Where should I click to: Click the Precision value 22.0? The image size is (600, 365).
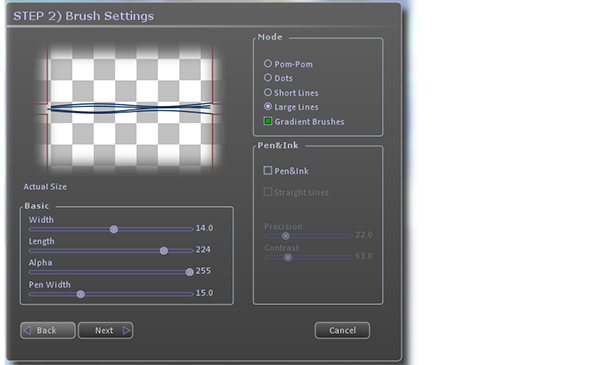pos(364,235)
